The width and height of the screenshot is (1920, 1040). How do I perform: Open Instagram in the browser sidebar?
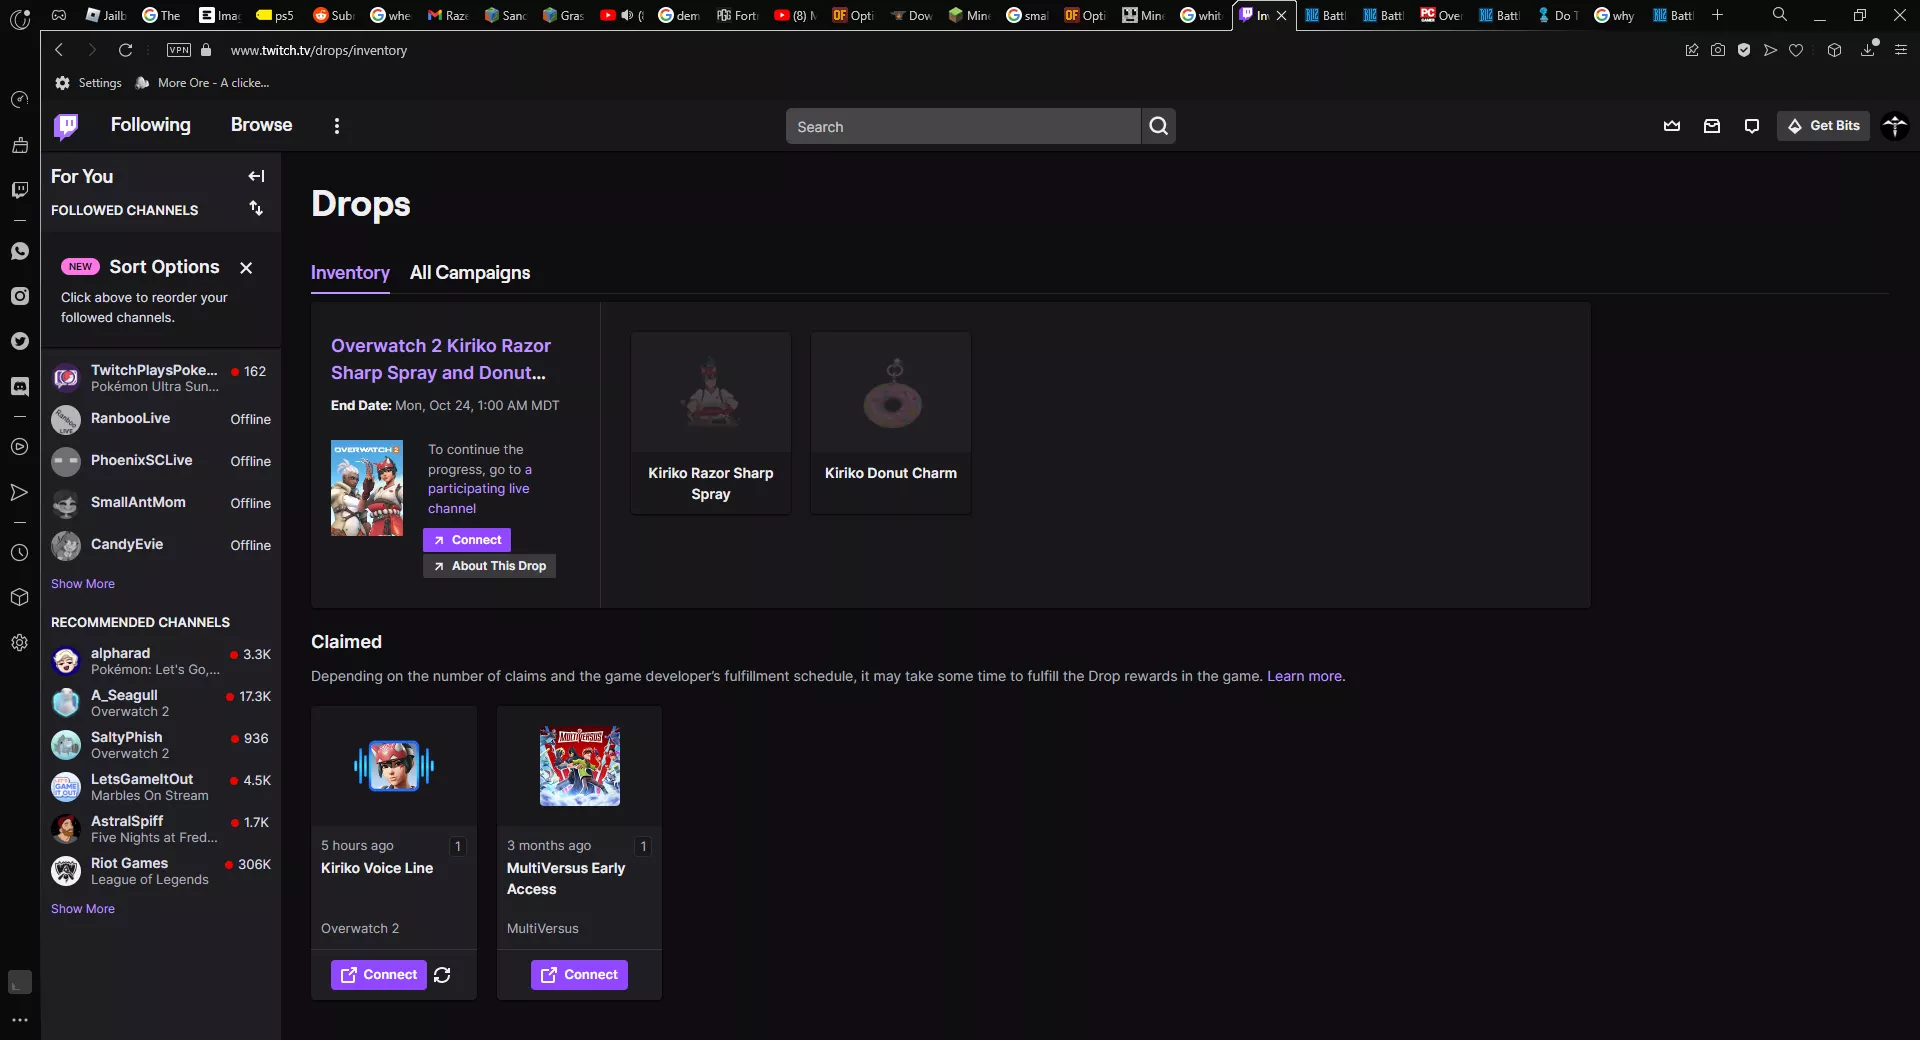(x=19, y=296)
